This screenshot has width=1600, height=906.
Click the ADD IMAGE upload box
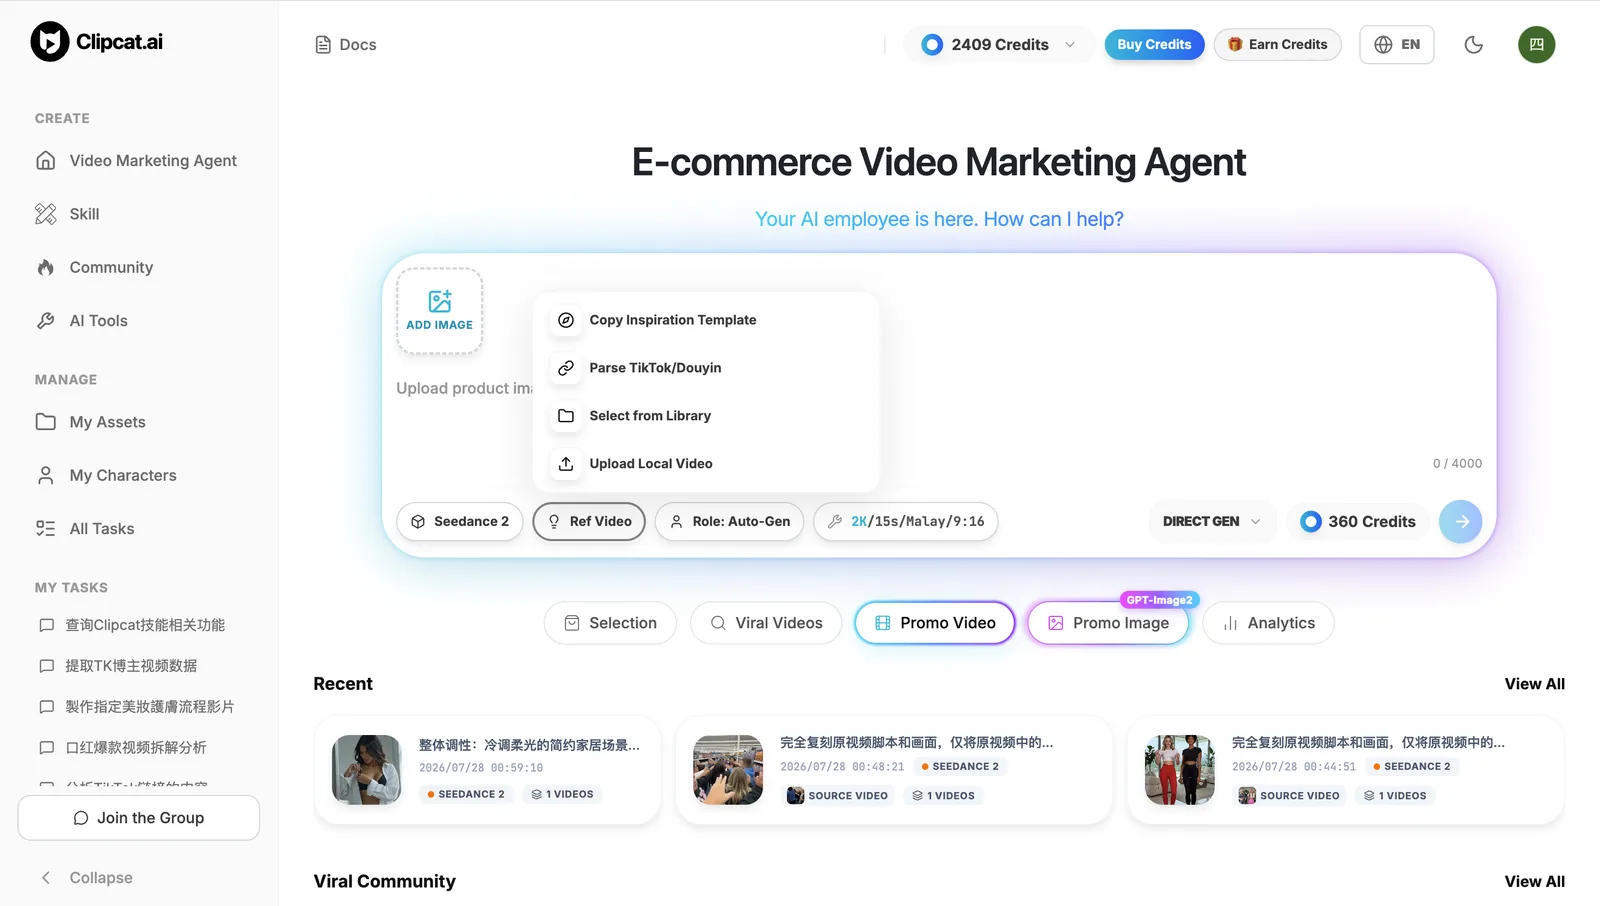tap(440, 311)
